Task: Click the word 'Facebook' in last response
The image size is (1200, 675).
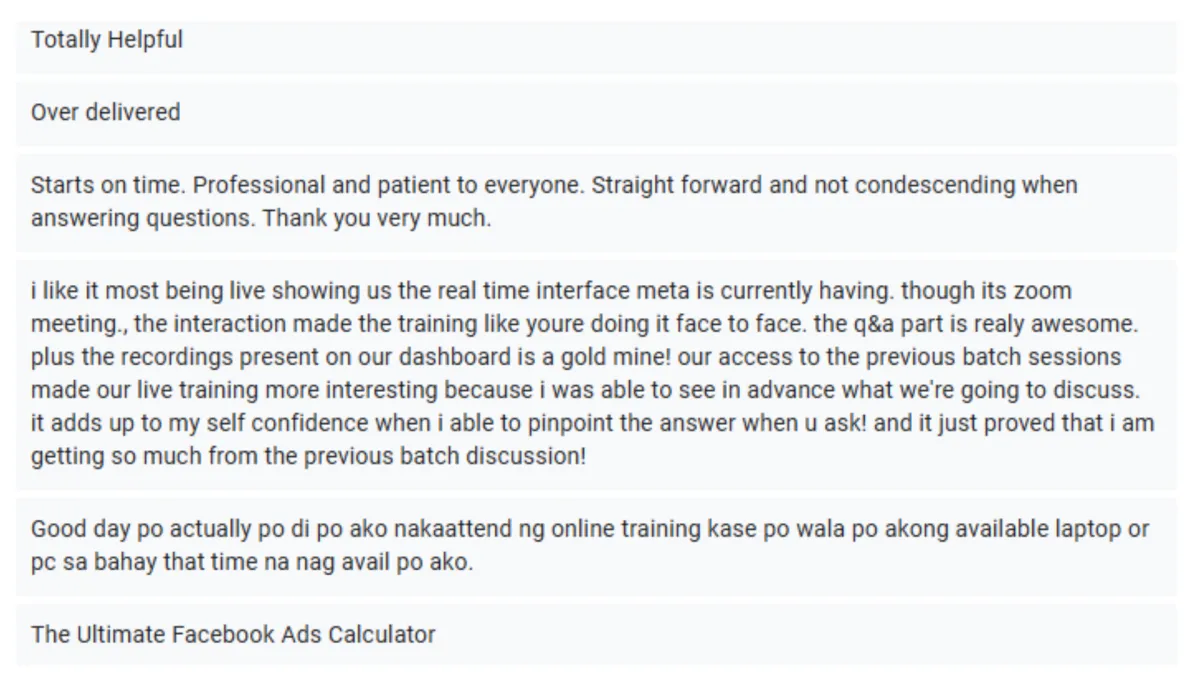Action: point(219,634)
